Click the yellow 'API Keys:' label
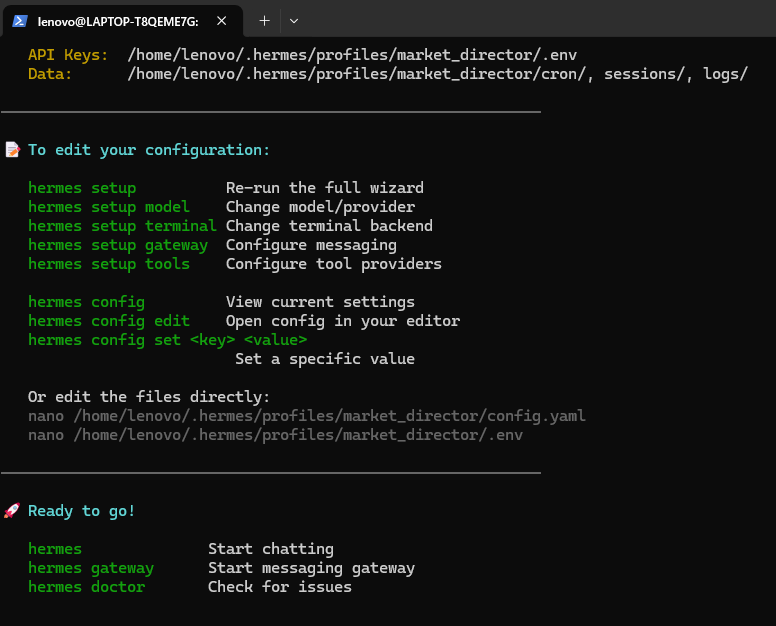 coord(68,55)
